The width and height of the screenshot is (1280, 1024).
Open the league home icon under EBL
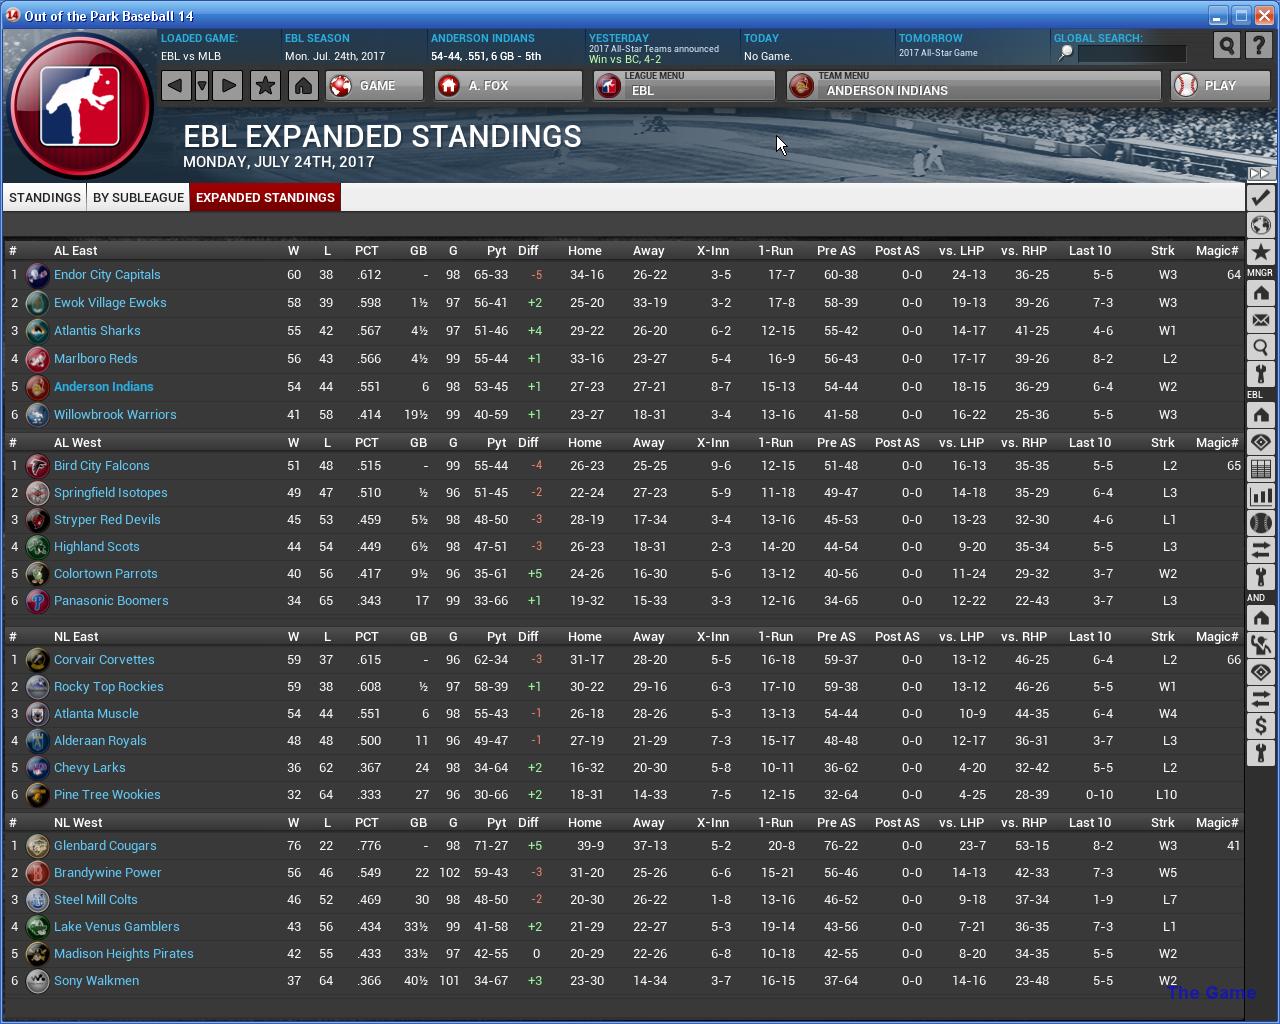click(1260, 415)
